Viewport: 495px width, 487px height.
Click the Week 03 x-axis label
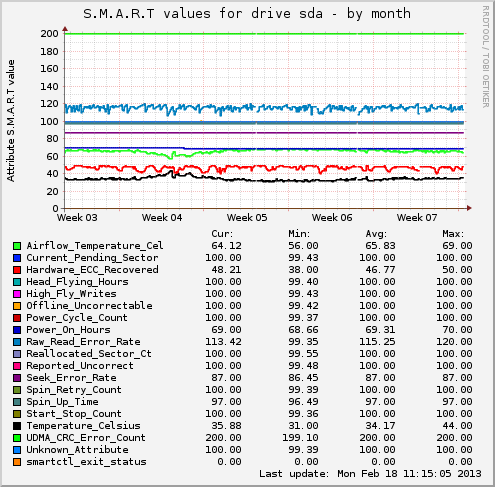click(77, 218)
